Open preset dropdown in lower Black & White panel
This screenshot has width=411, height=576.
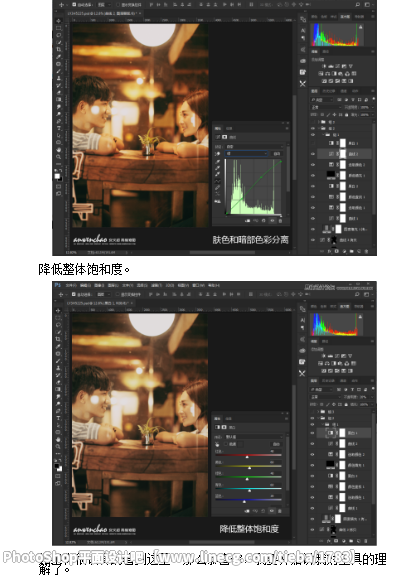pyautogui.click(x=253, y=437)
